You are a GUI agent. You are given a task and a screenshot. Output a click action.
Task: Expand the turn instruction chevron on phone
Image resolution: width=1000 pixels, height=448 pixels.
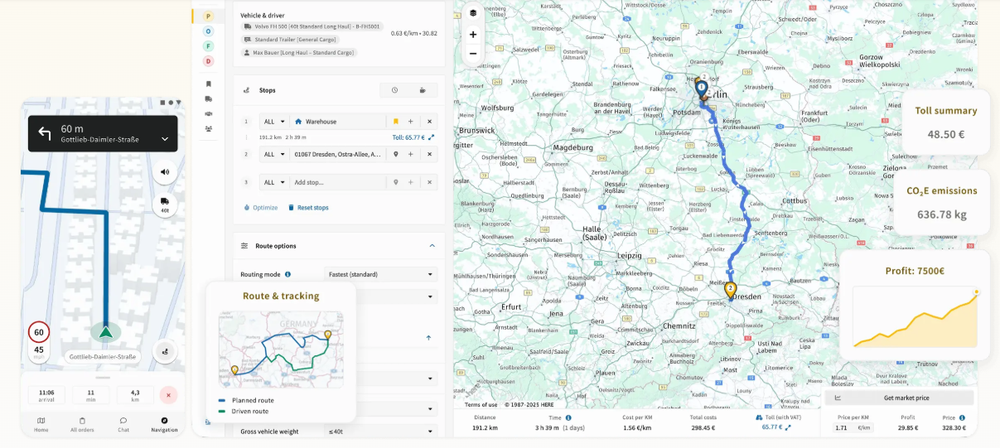pos(165,139)
